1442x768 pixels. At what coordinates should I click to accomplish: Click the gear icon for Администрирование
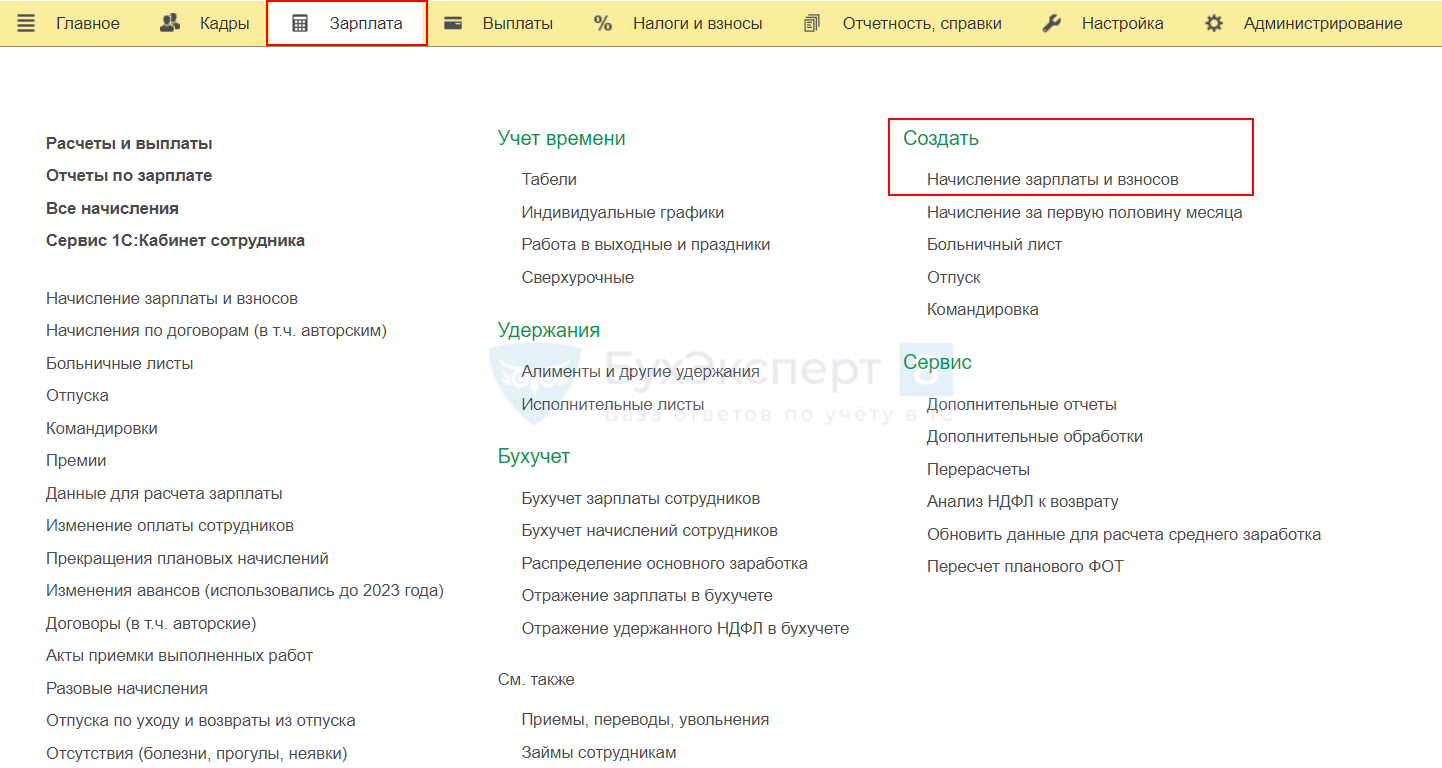point(1214,23)
